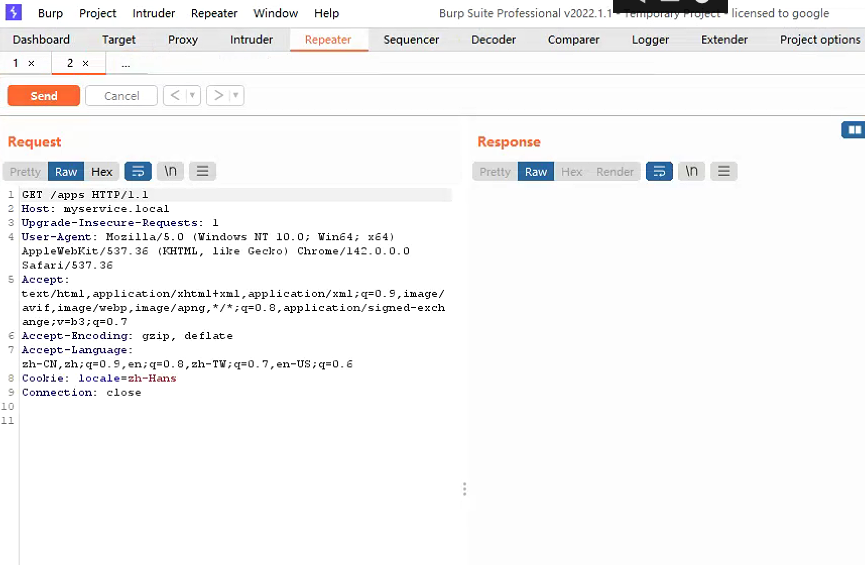This screenshot has height=565, width=865.
Task: Go to the Proxy tab
Action: tap(183, 40)
